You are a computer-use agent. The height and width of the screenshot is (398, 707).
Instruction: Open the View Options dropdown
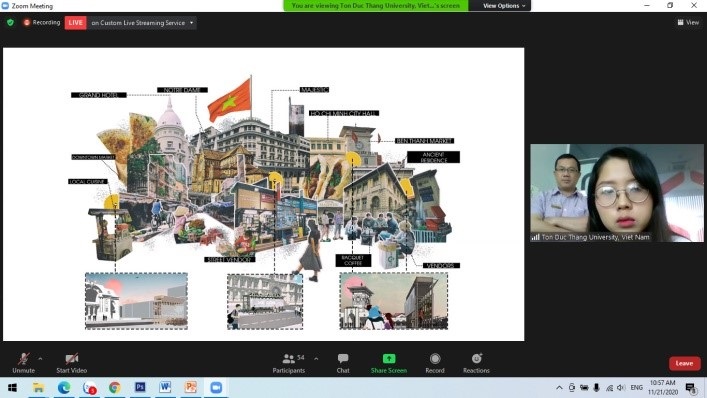504,6
